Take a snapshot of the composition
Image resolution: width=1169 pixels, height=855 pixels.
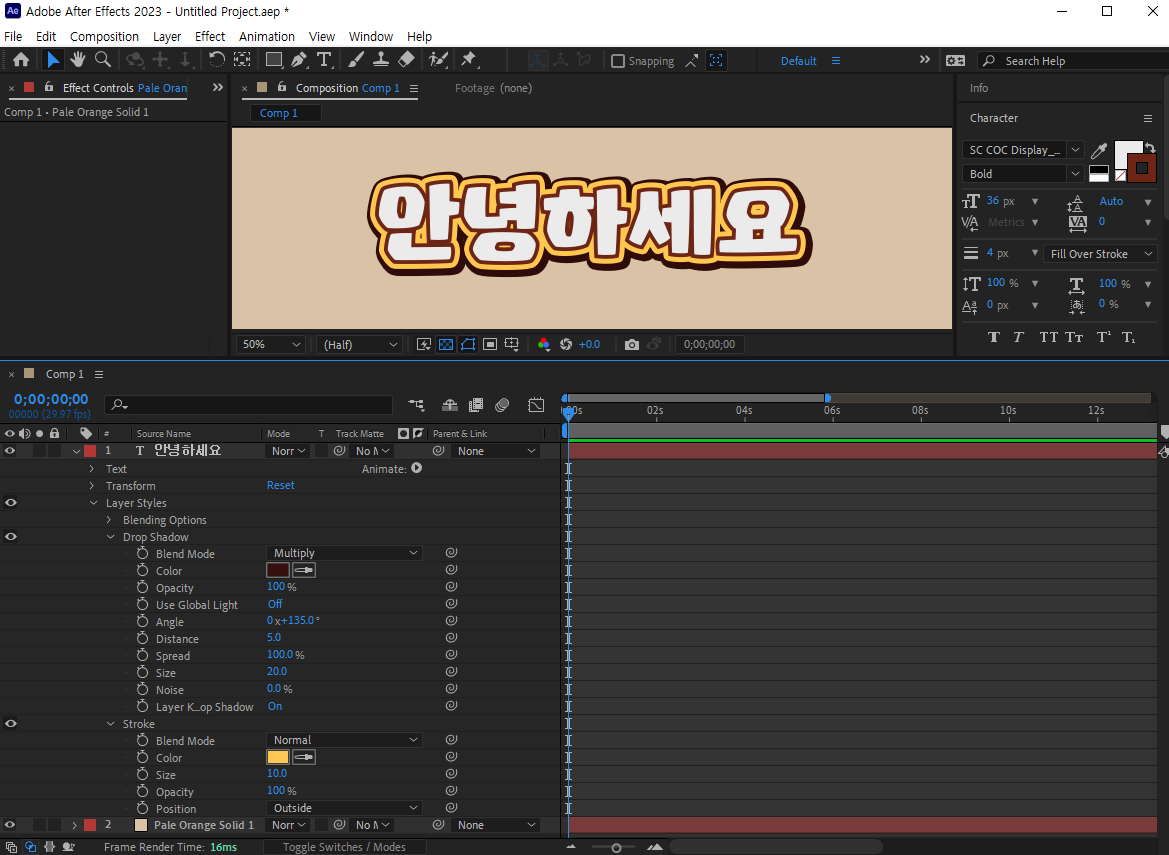click(x=632, y=344)
